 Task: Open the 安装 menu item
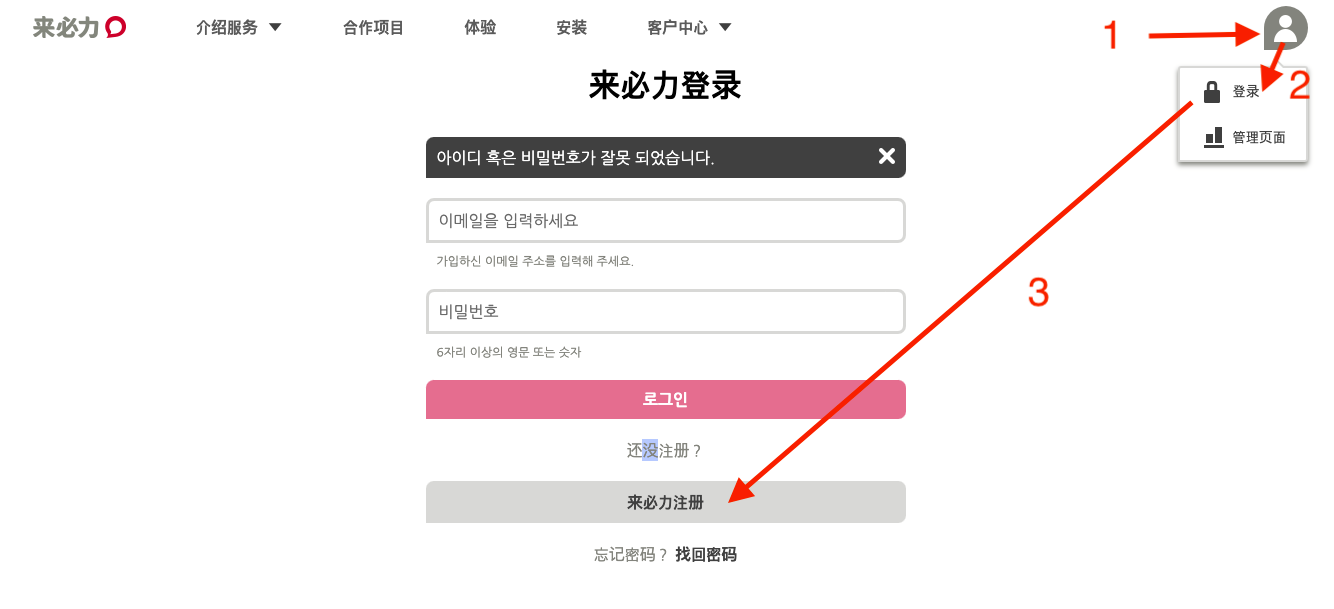(x=571, y=28)
